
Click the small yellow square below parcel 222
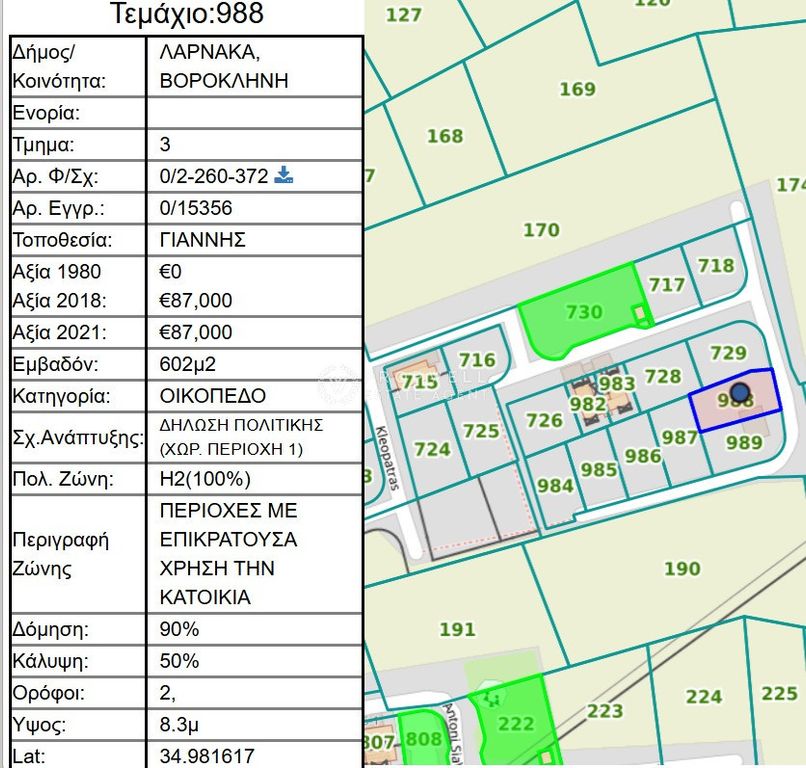(546, 758)
